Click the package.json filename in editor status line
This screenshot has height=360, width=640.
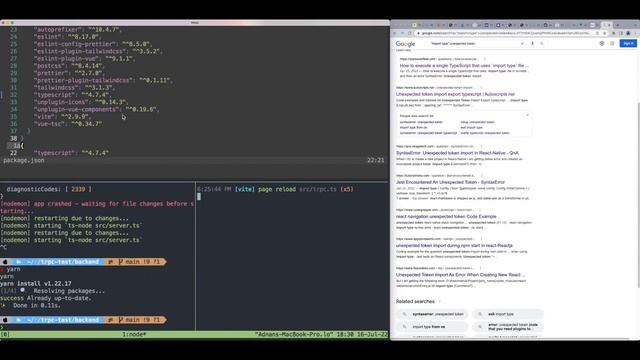coord(24,160)
